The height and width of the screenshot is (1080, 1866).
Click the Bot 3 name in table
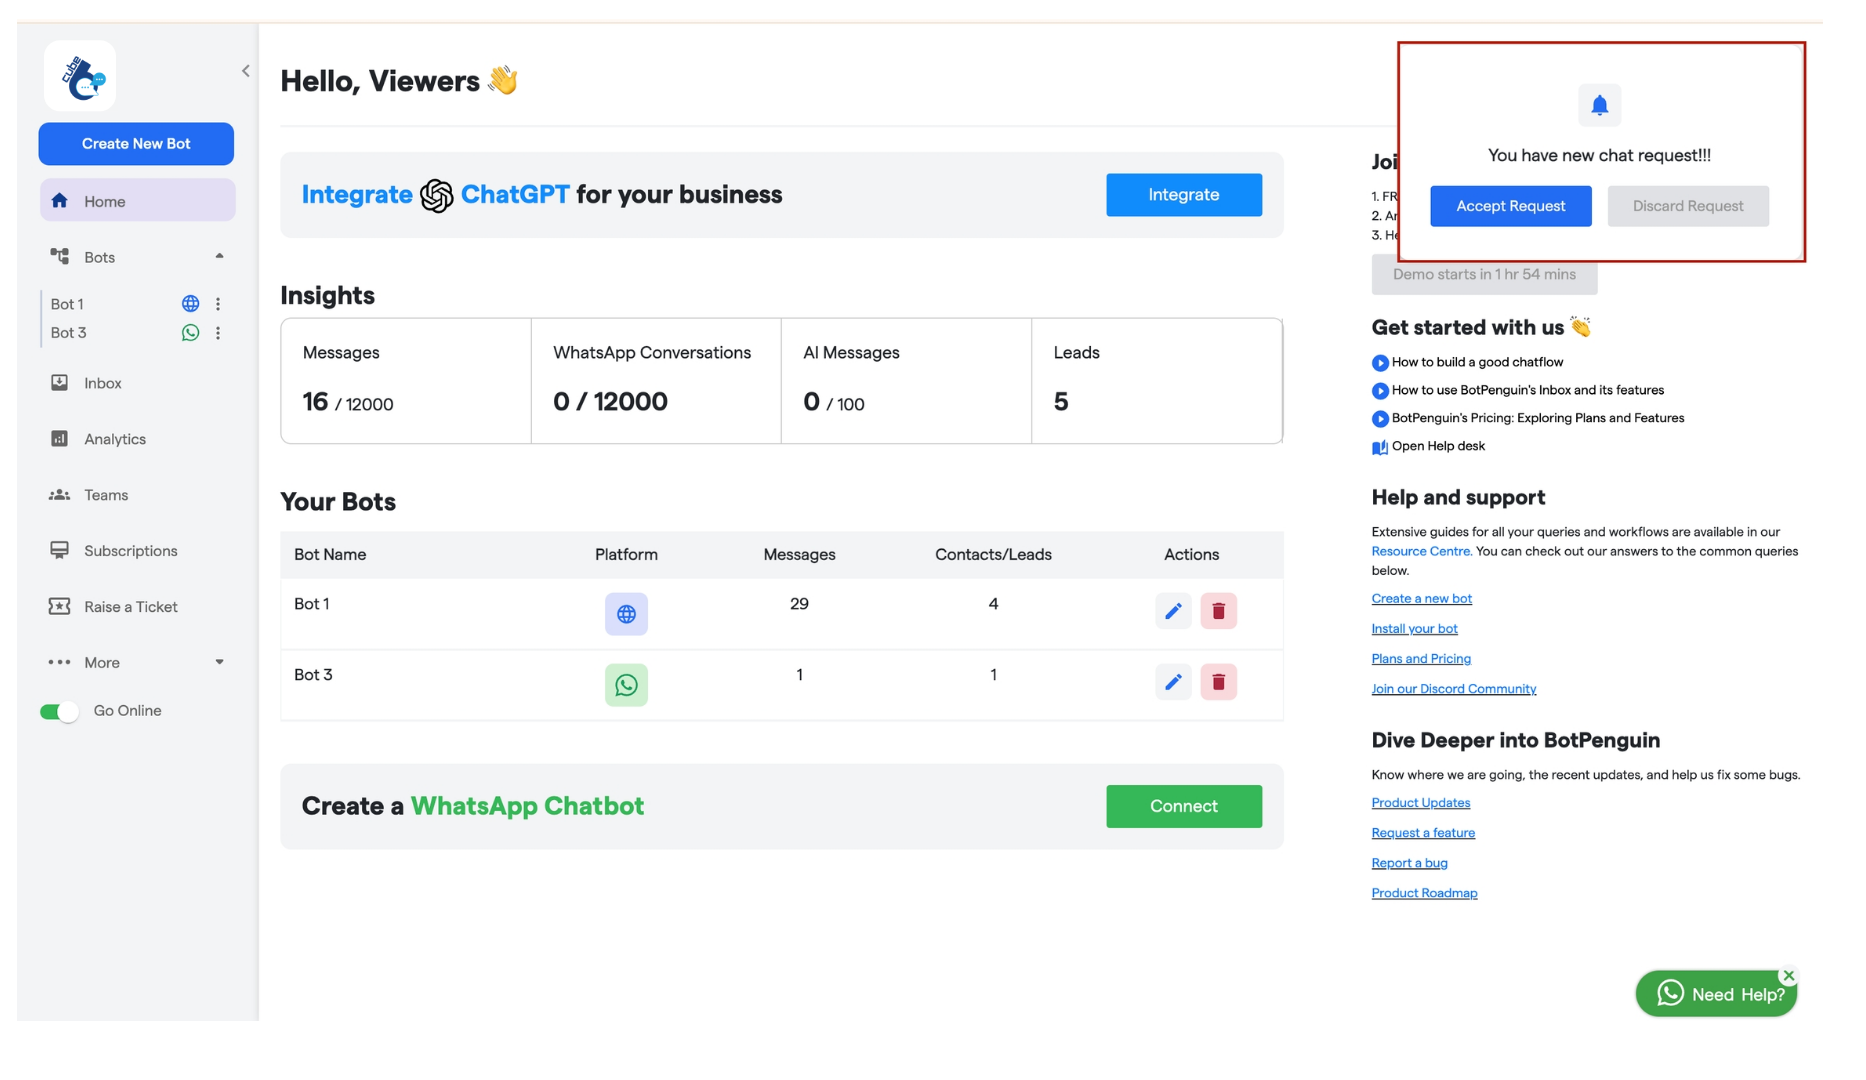pyautogui.click(x=313, y=675)
